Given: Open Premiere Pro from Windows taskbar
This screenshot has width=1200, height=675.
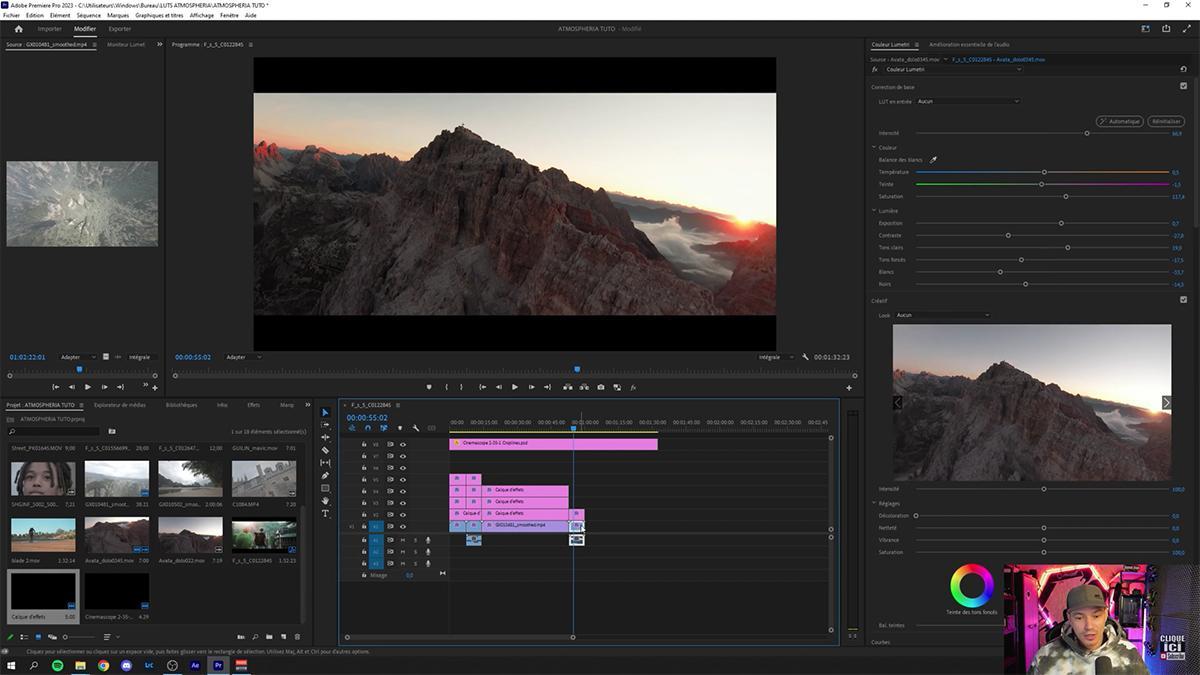Looking at the screenshot, I should (218, 665).
